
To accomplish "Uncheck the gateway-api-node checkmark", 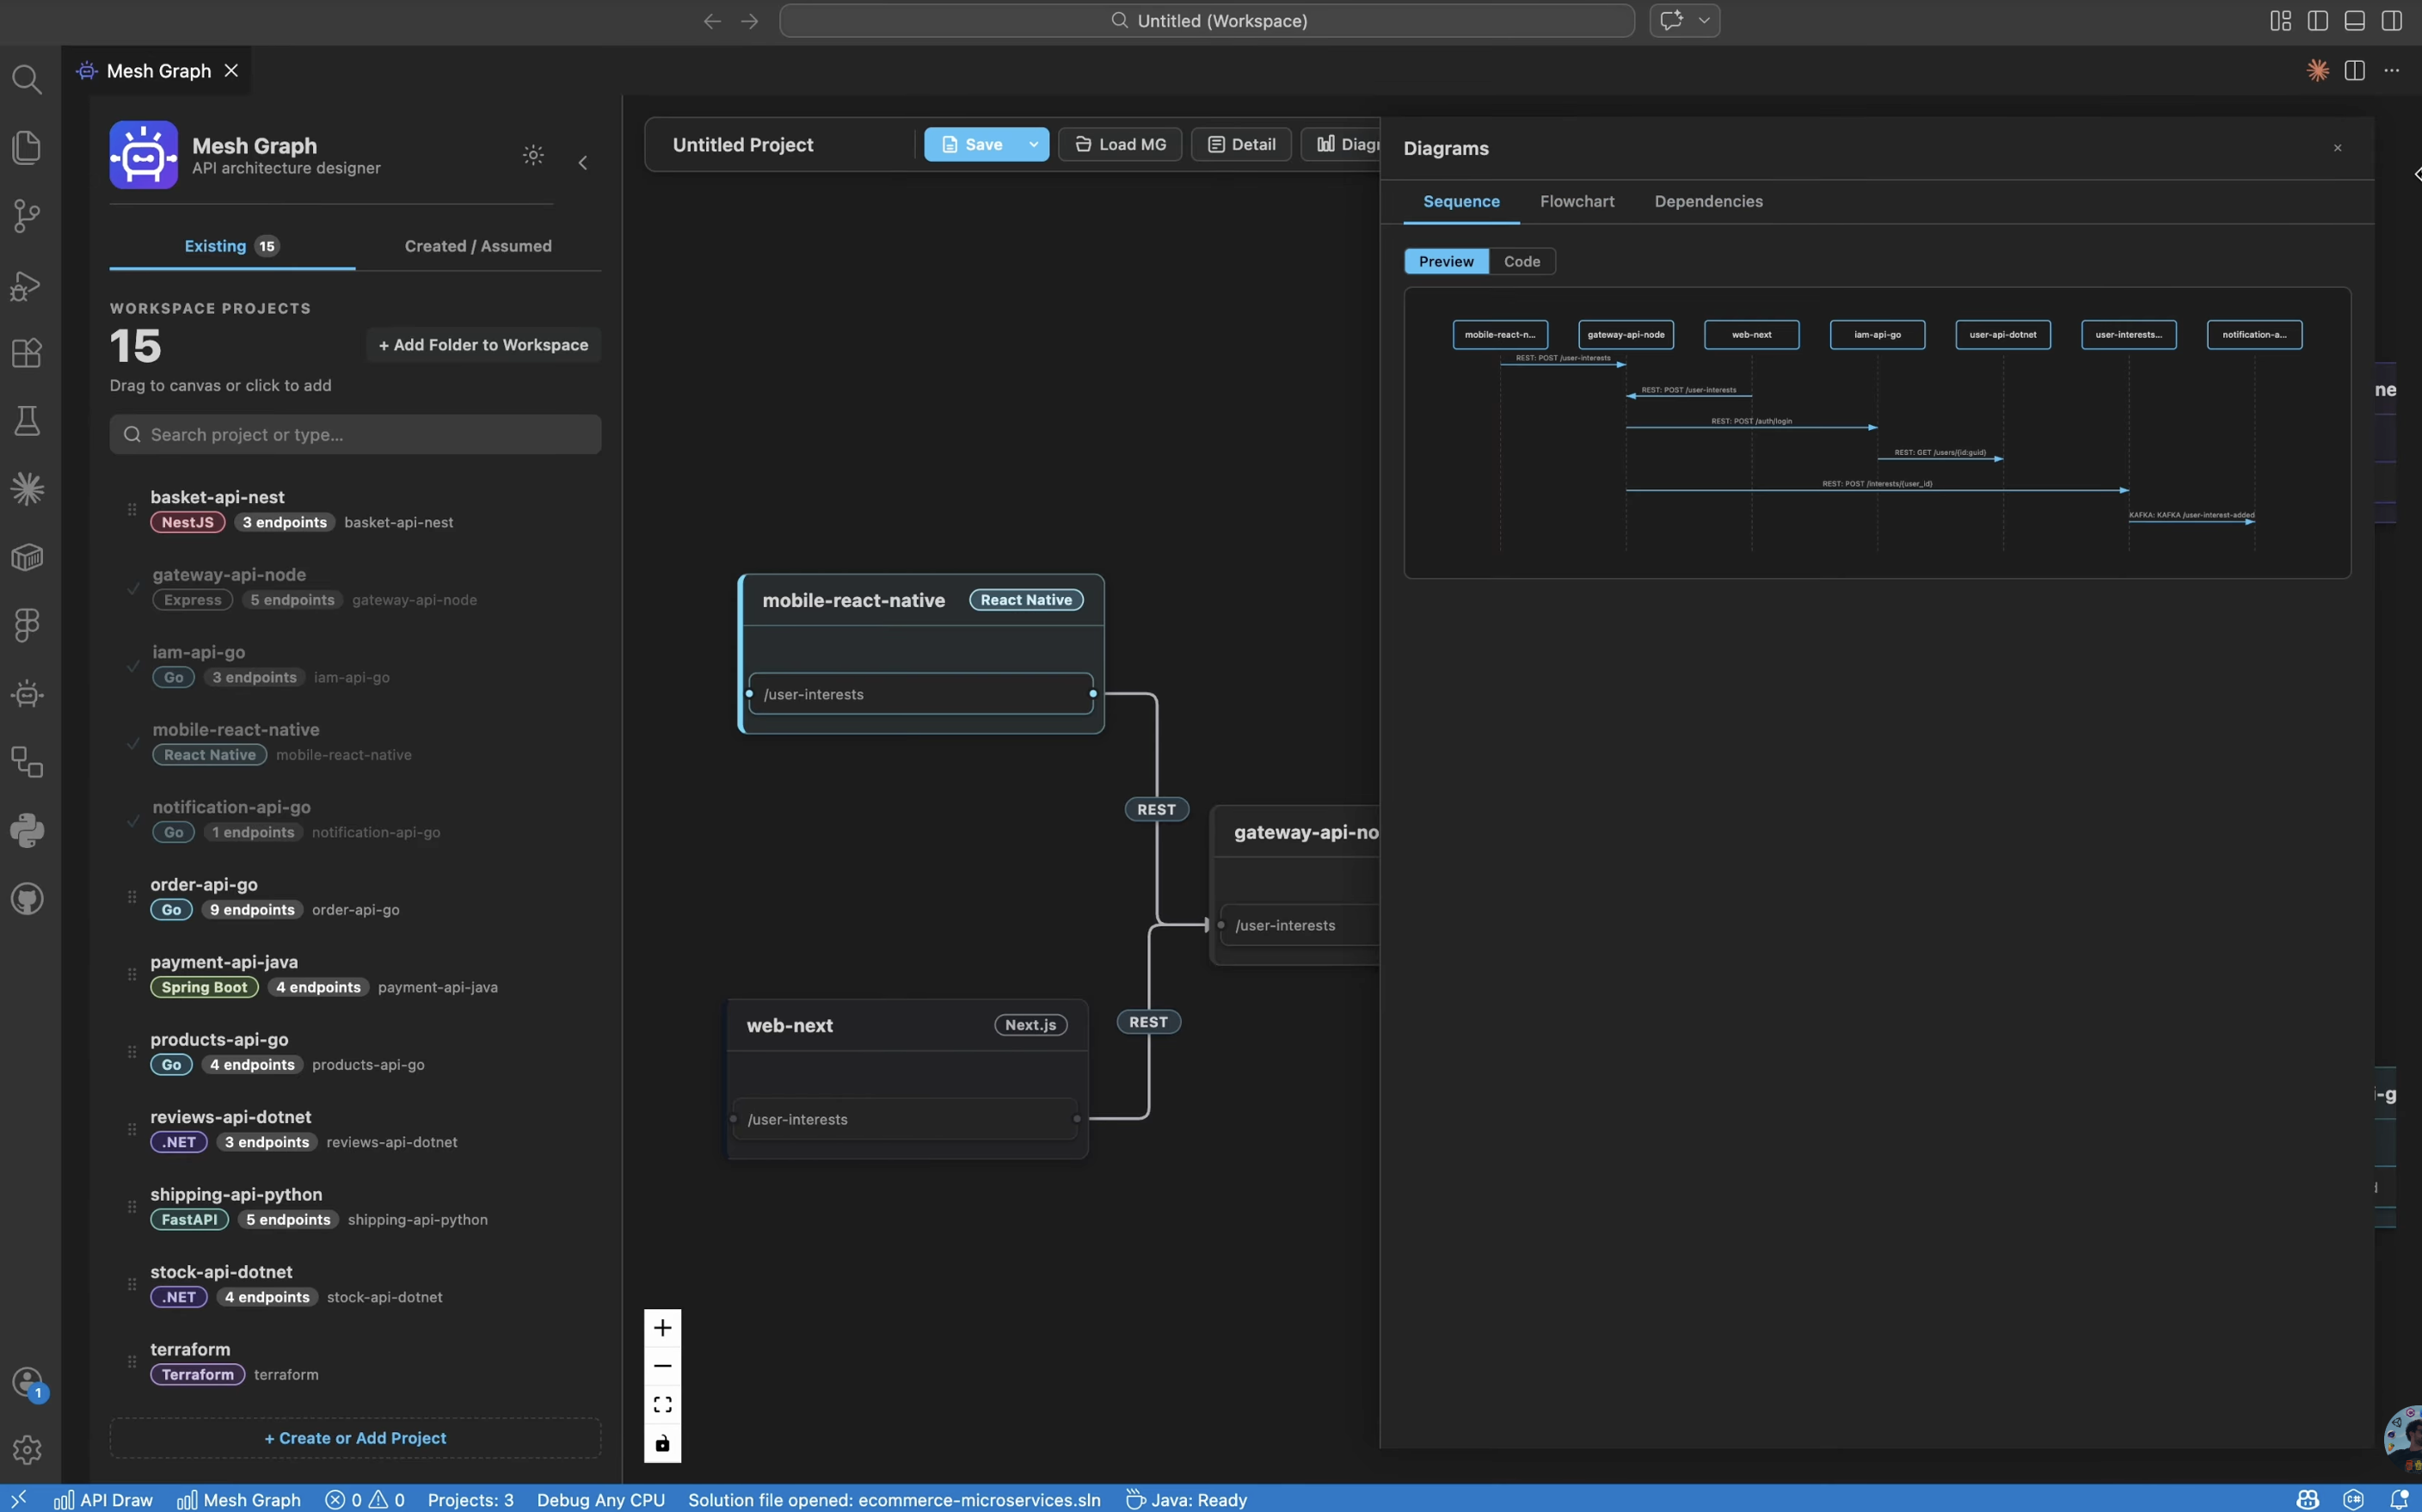I will tap(133, 587).
